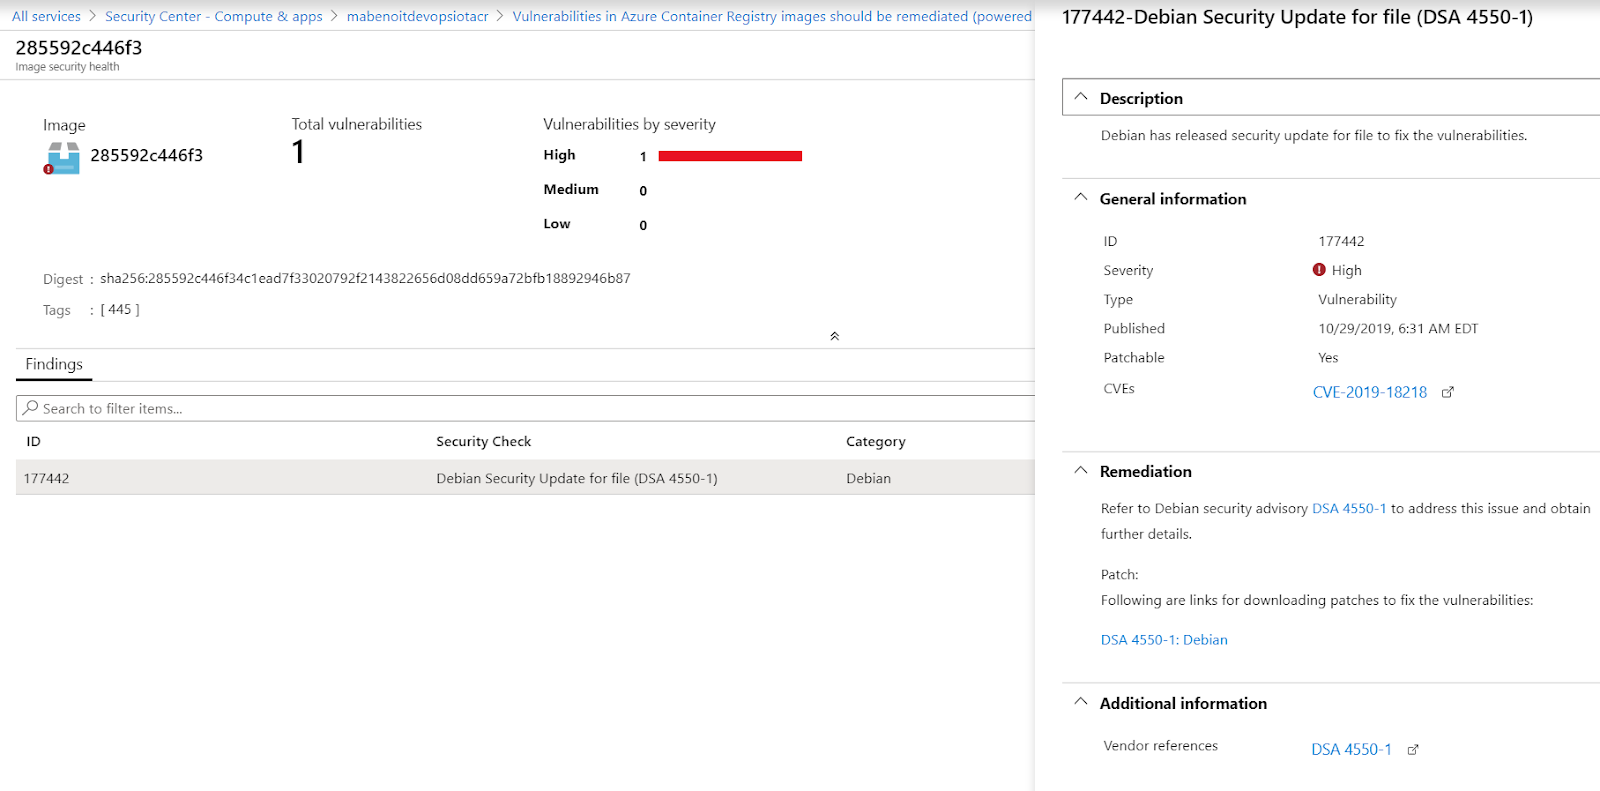
Task: Open the CVE-2019-18218 link
Action: coord(1370,392)
